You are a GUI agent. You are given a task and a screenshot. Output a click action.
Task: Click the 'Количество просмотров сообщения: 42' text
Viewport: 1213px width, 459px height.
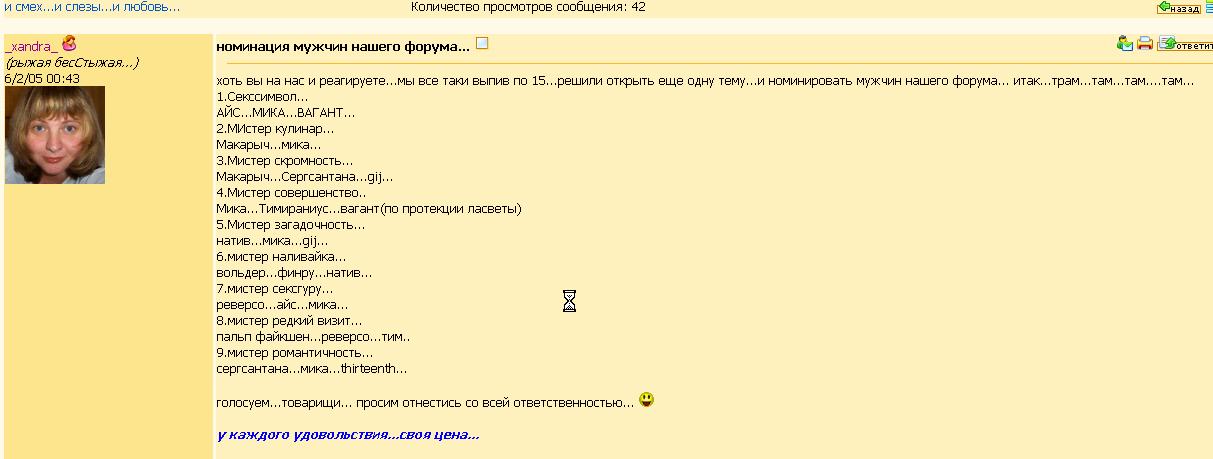tap(528, 7)
